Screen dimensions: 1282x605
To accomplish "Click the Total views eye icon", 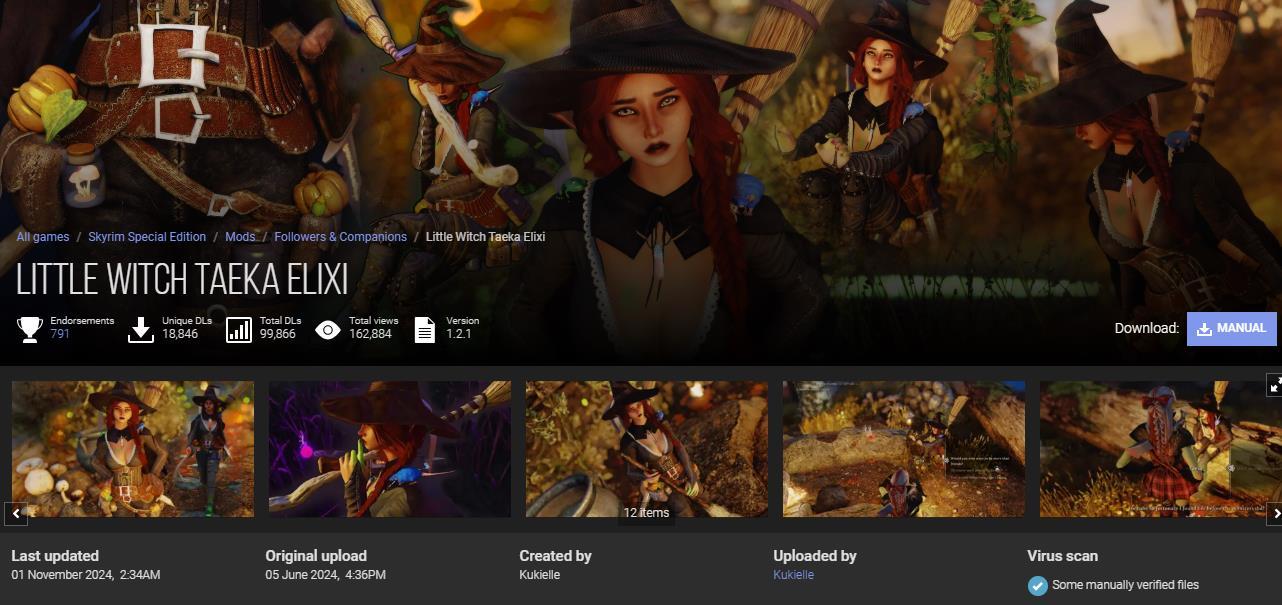I will 328,329.
